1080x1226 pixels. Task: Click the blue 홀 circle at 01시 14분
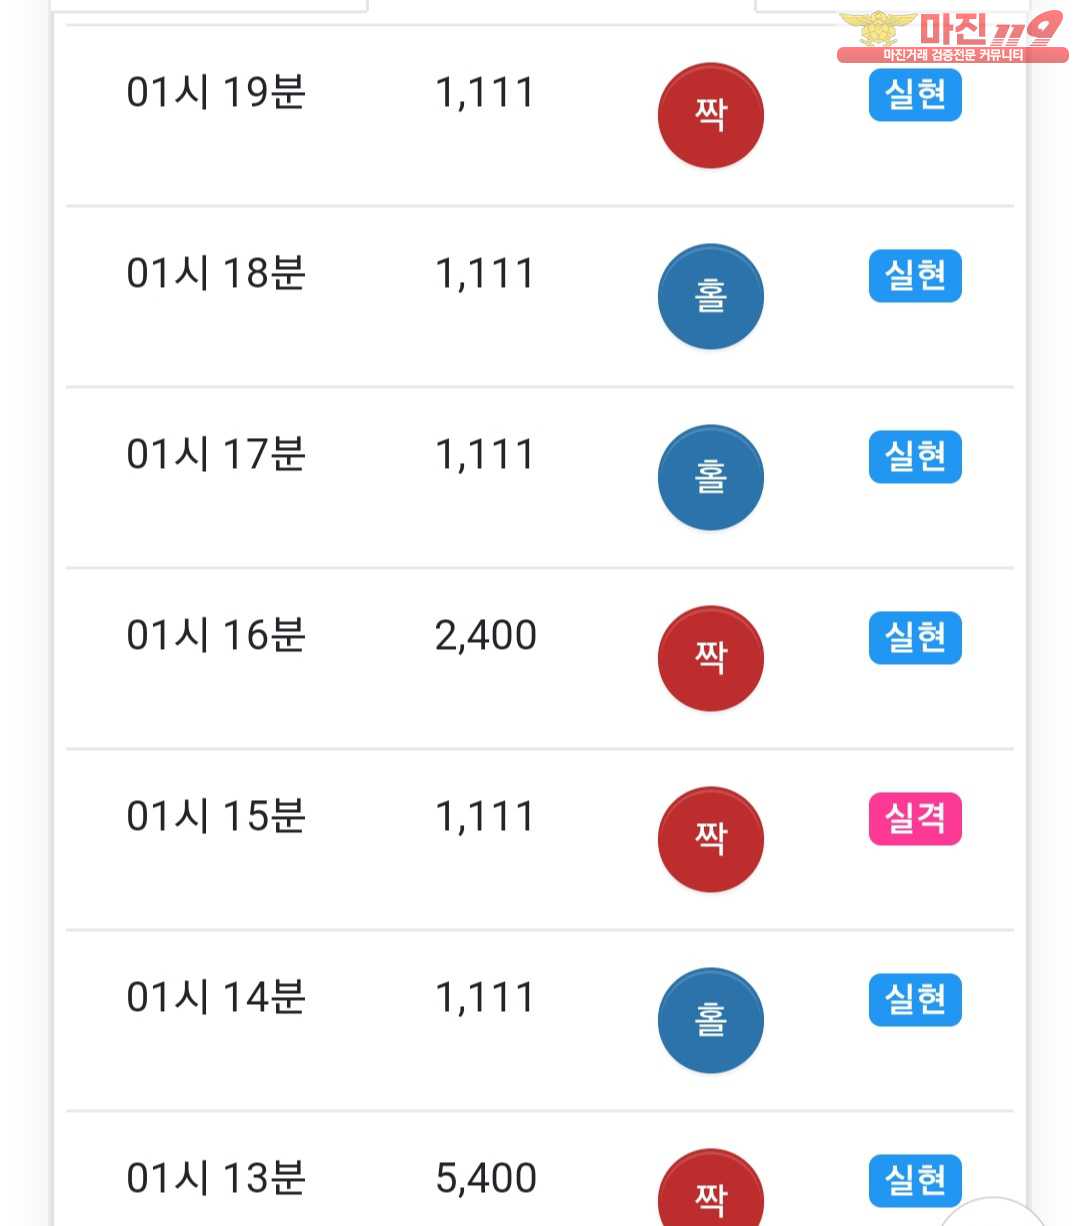pos(710,1021)
